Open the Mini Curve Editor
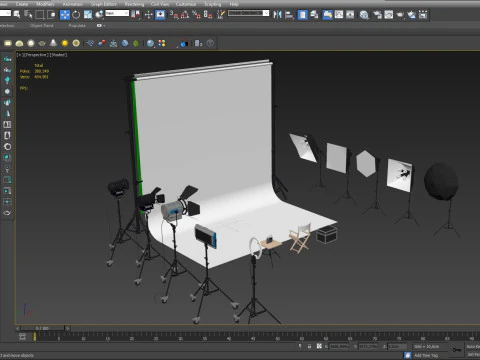 pos(22,336)
